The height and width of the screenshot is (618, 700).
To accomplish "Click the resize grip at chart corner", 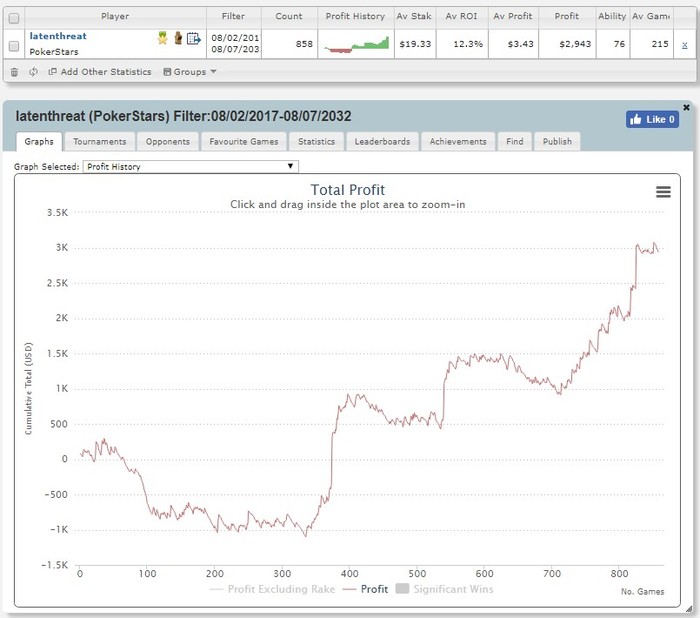I will click(x=689, y=608).
